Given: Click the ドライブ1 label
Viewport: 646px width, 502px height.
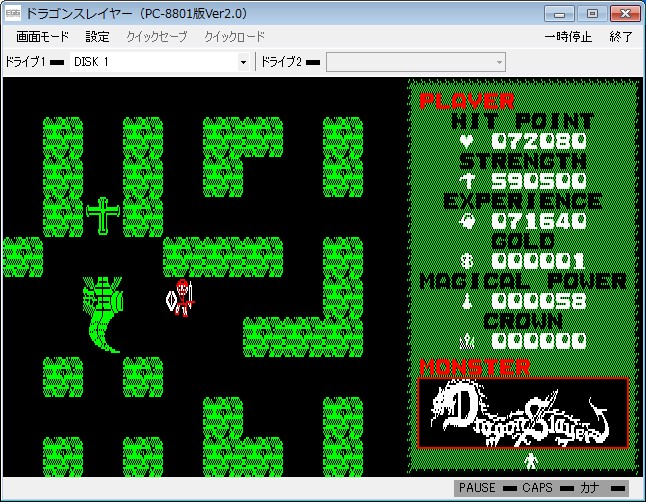Looking at the screenshot, I should 24,62.
